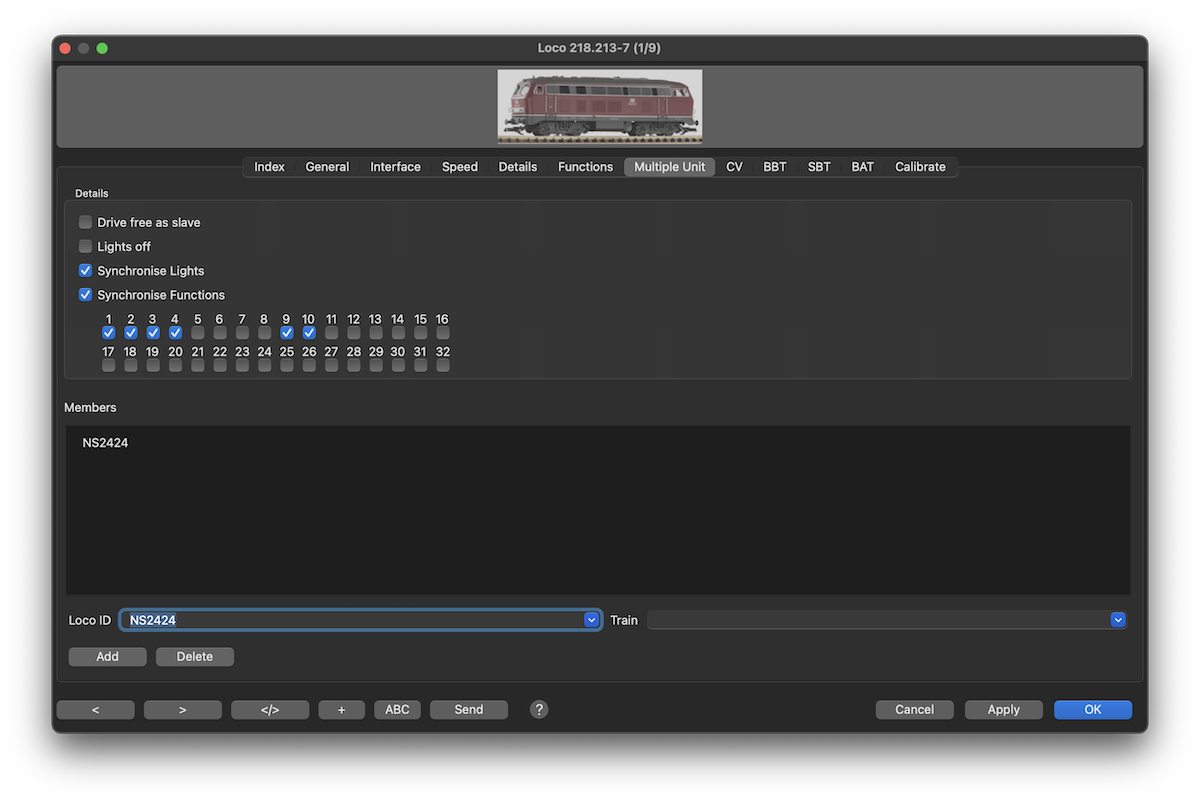Click the </> XML view button
This screenshot has height=802, width=1200.
pos(270,710)
